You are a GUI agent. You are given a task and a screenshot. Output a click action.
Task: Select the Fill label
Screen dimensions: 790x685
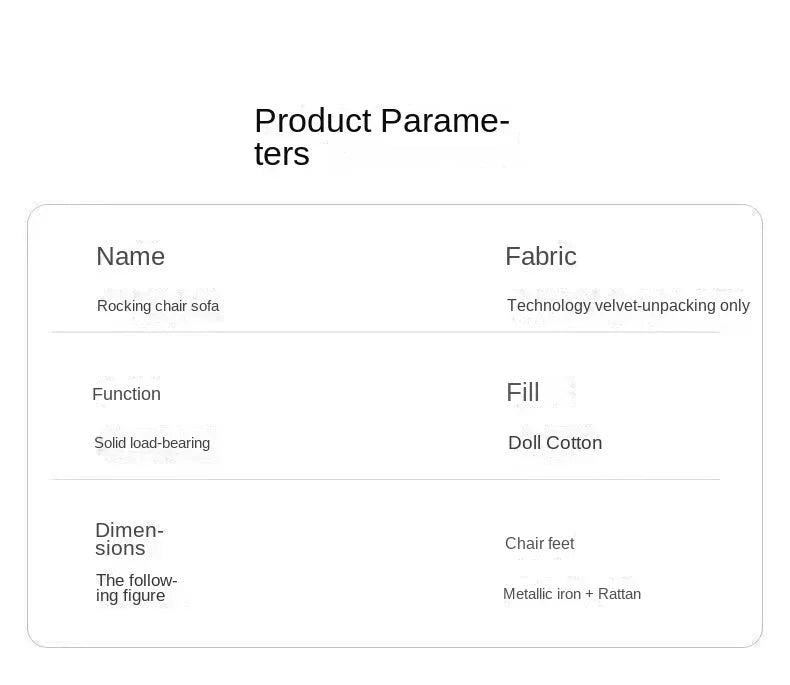click(x=522, y=392)
